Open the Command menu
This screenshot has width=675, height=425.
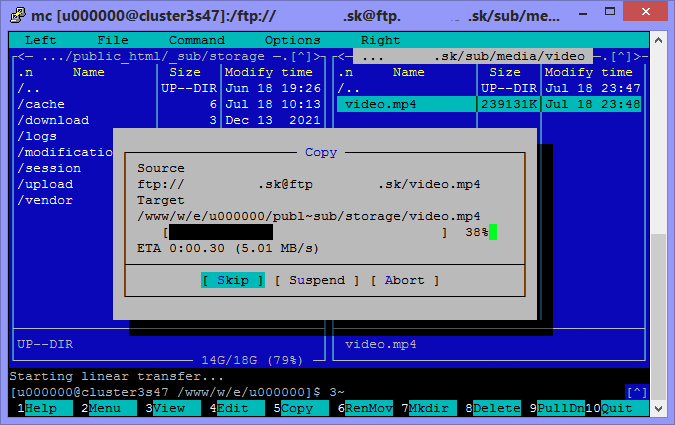[x=196, y=40]
